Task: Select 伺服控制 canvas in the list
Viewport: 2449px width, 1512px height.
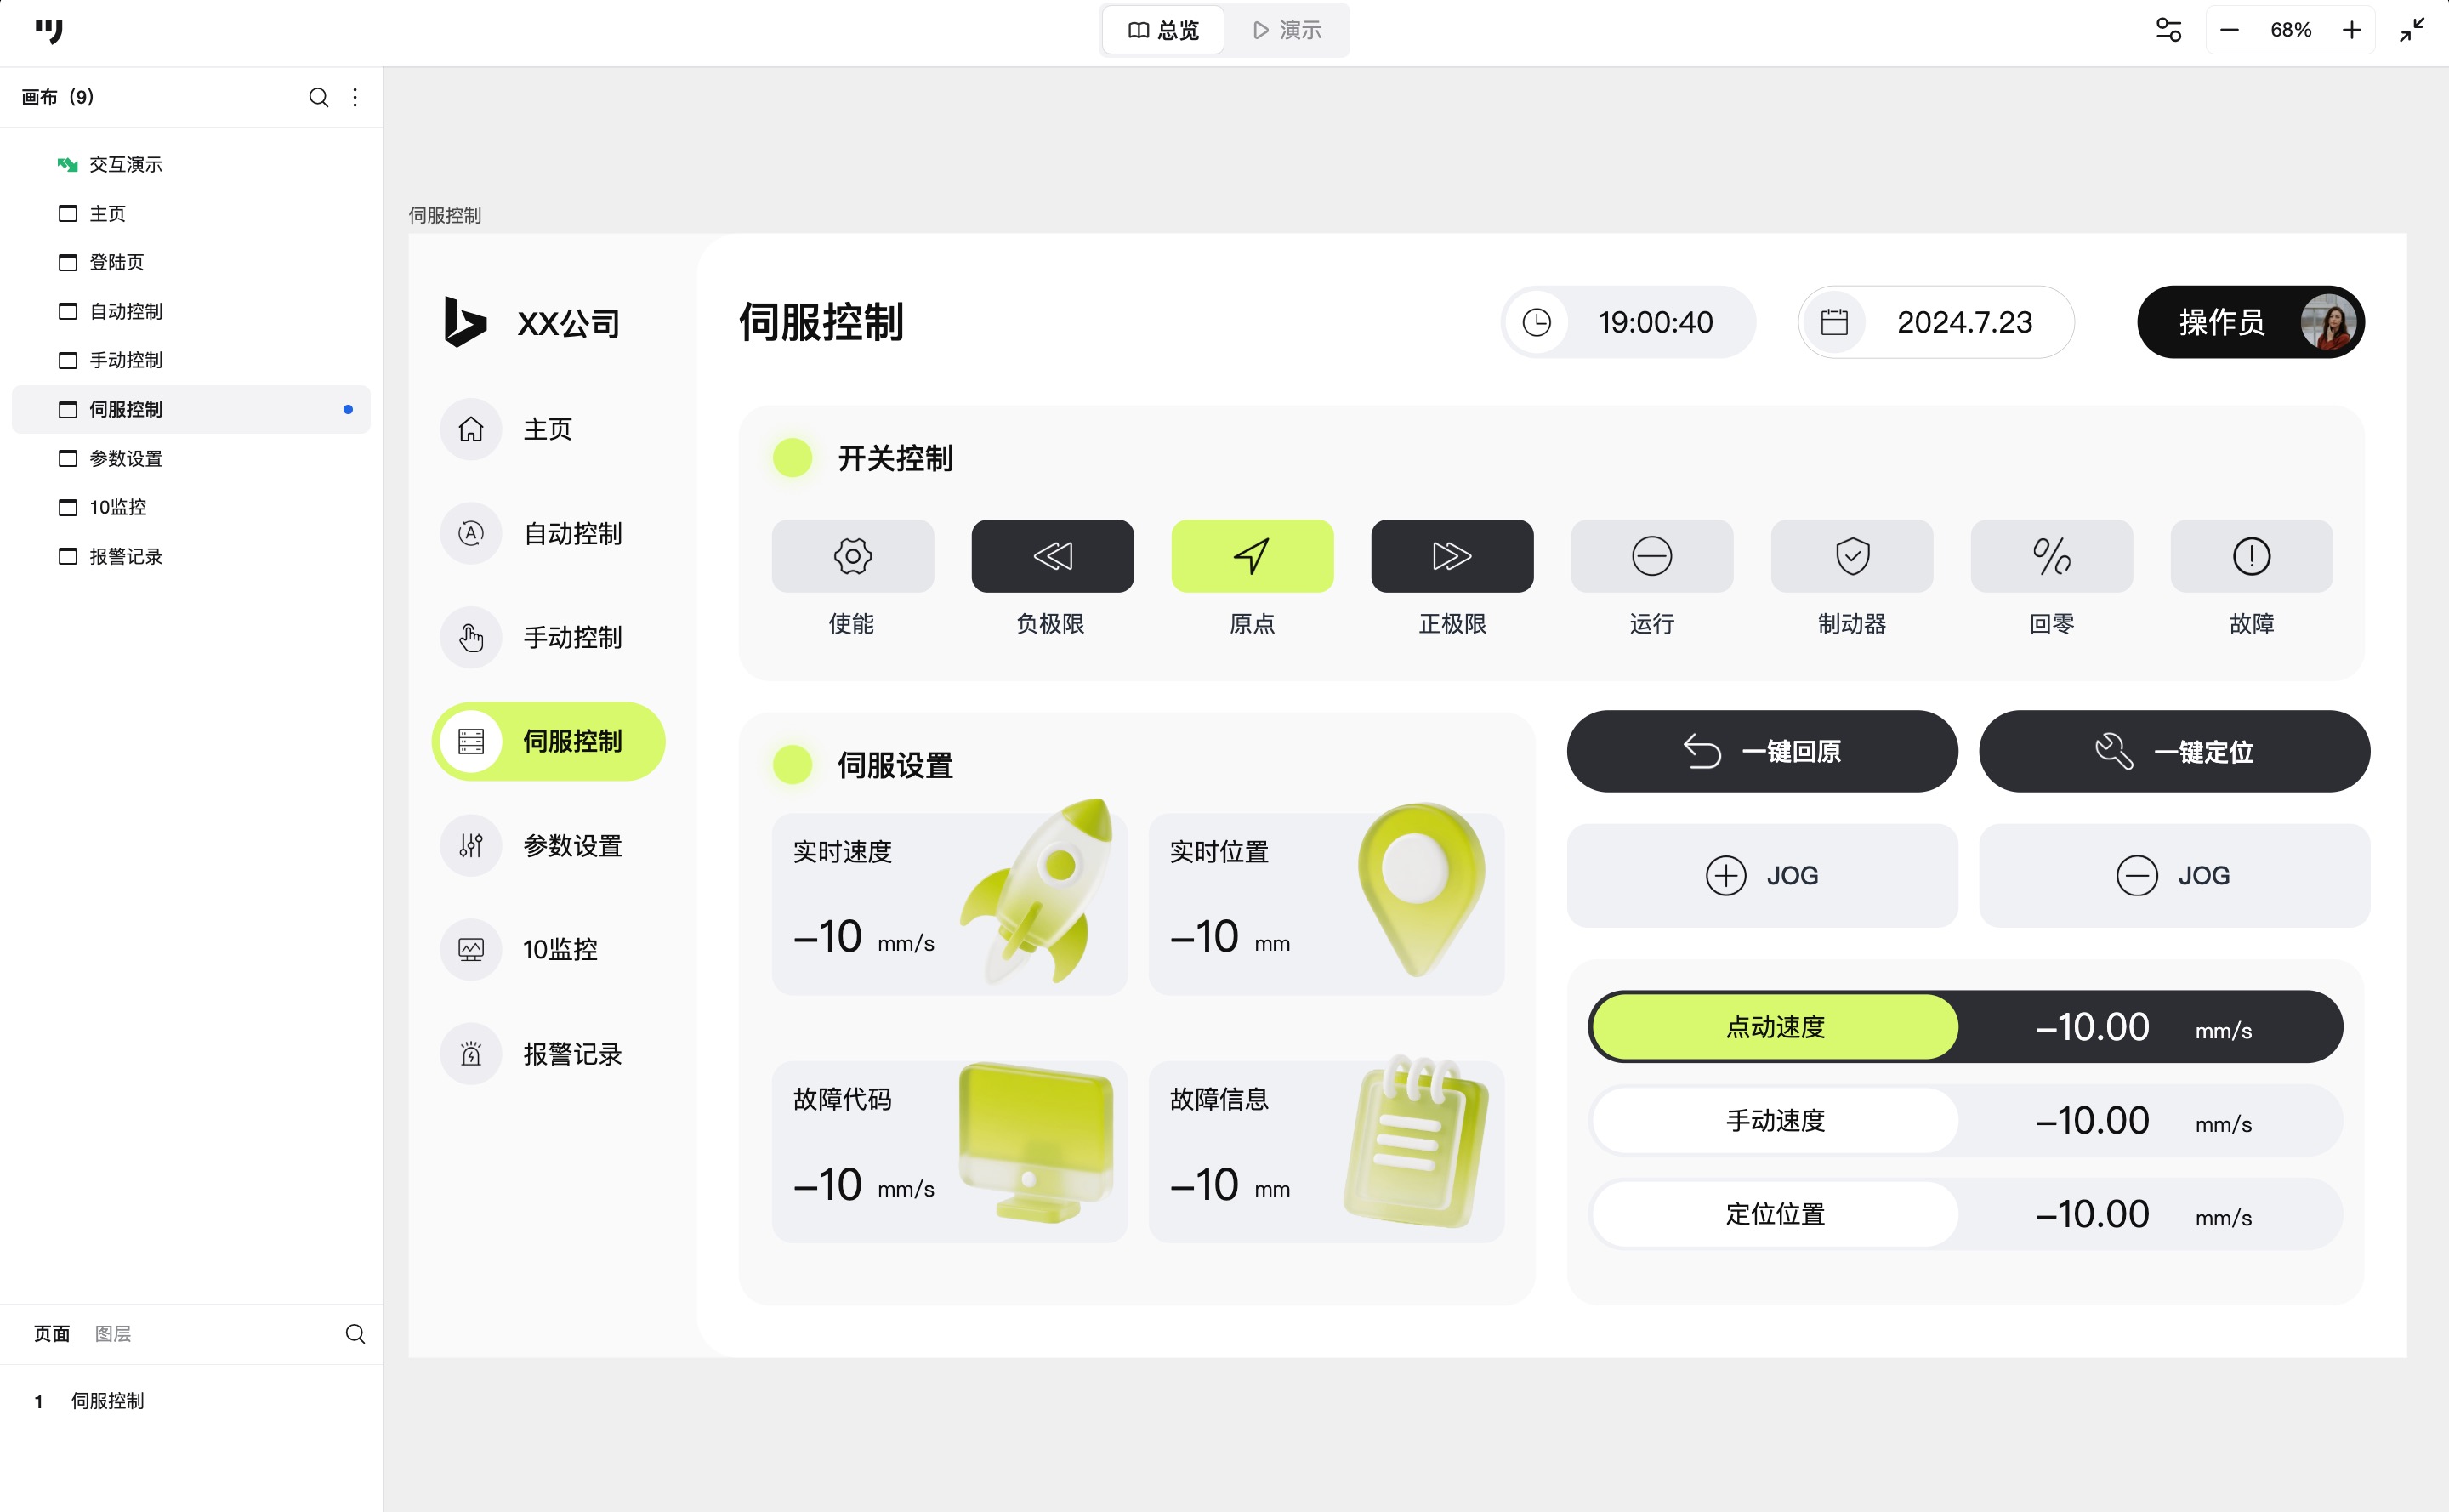Action: pos(191,409)
